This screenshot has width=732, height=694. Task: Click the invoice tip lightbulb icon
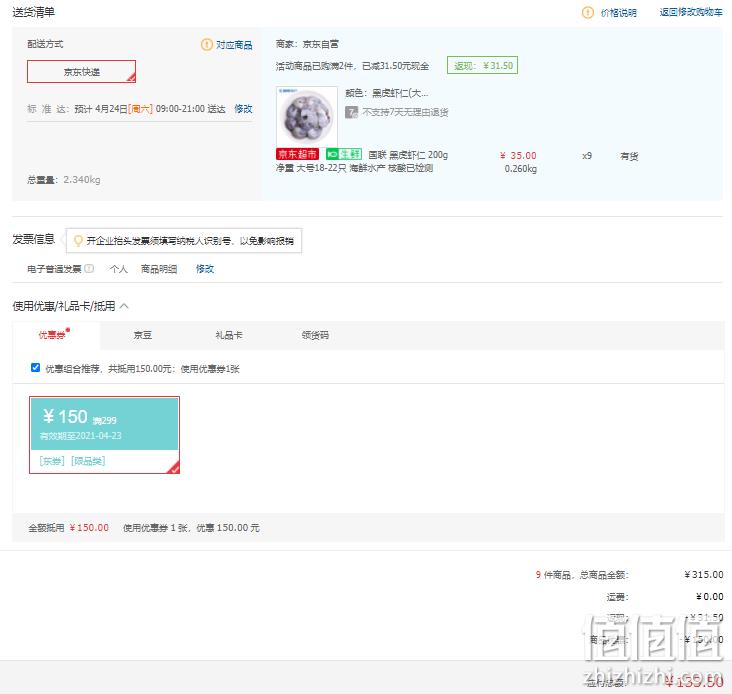tap(78, 240)
